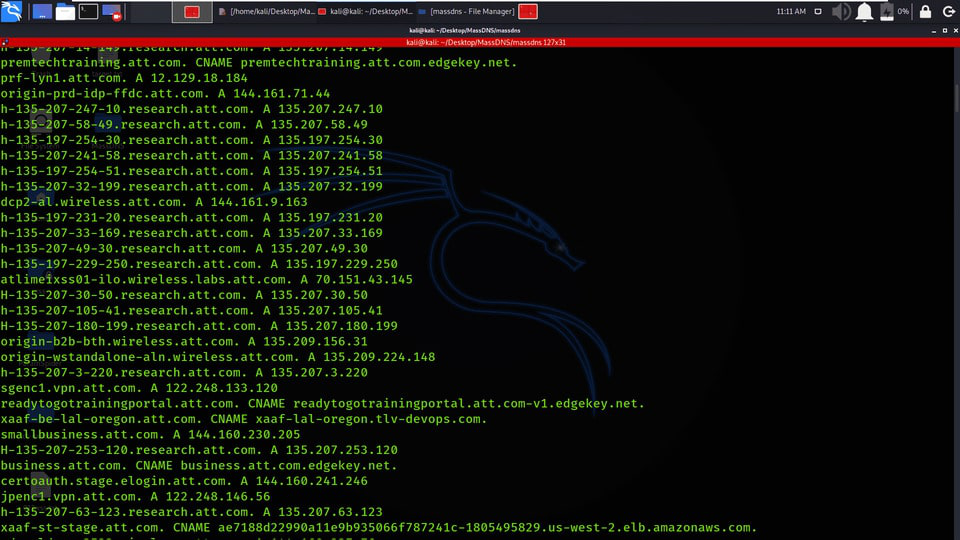Click certoauth.stage.elogin.att.com line
The height and width of the screenshot is (540, 960).
point(184,481)
